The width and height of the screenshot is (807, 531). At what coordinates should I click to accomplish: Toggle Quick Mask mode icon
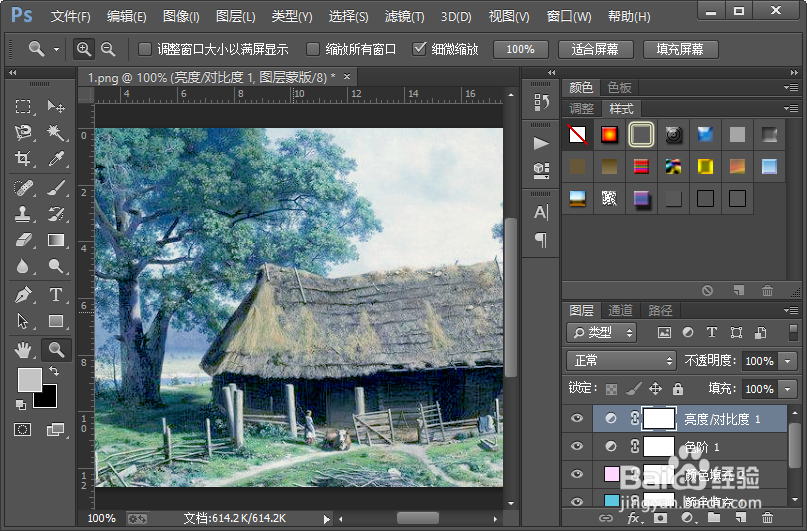(x=23, y=430)
